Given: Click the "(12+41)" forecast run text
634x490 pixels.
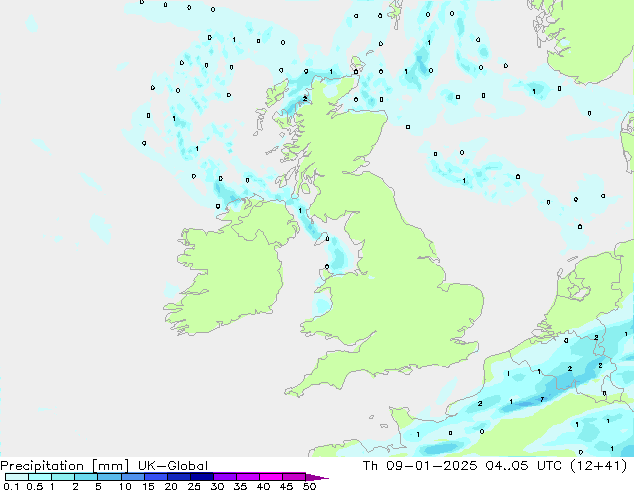Looking at the screenshot, I should [x=598, y=465].
